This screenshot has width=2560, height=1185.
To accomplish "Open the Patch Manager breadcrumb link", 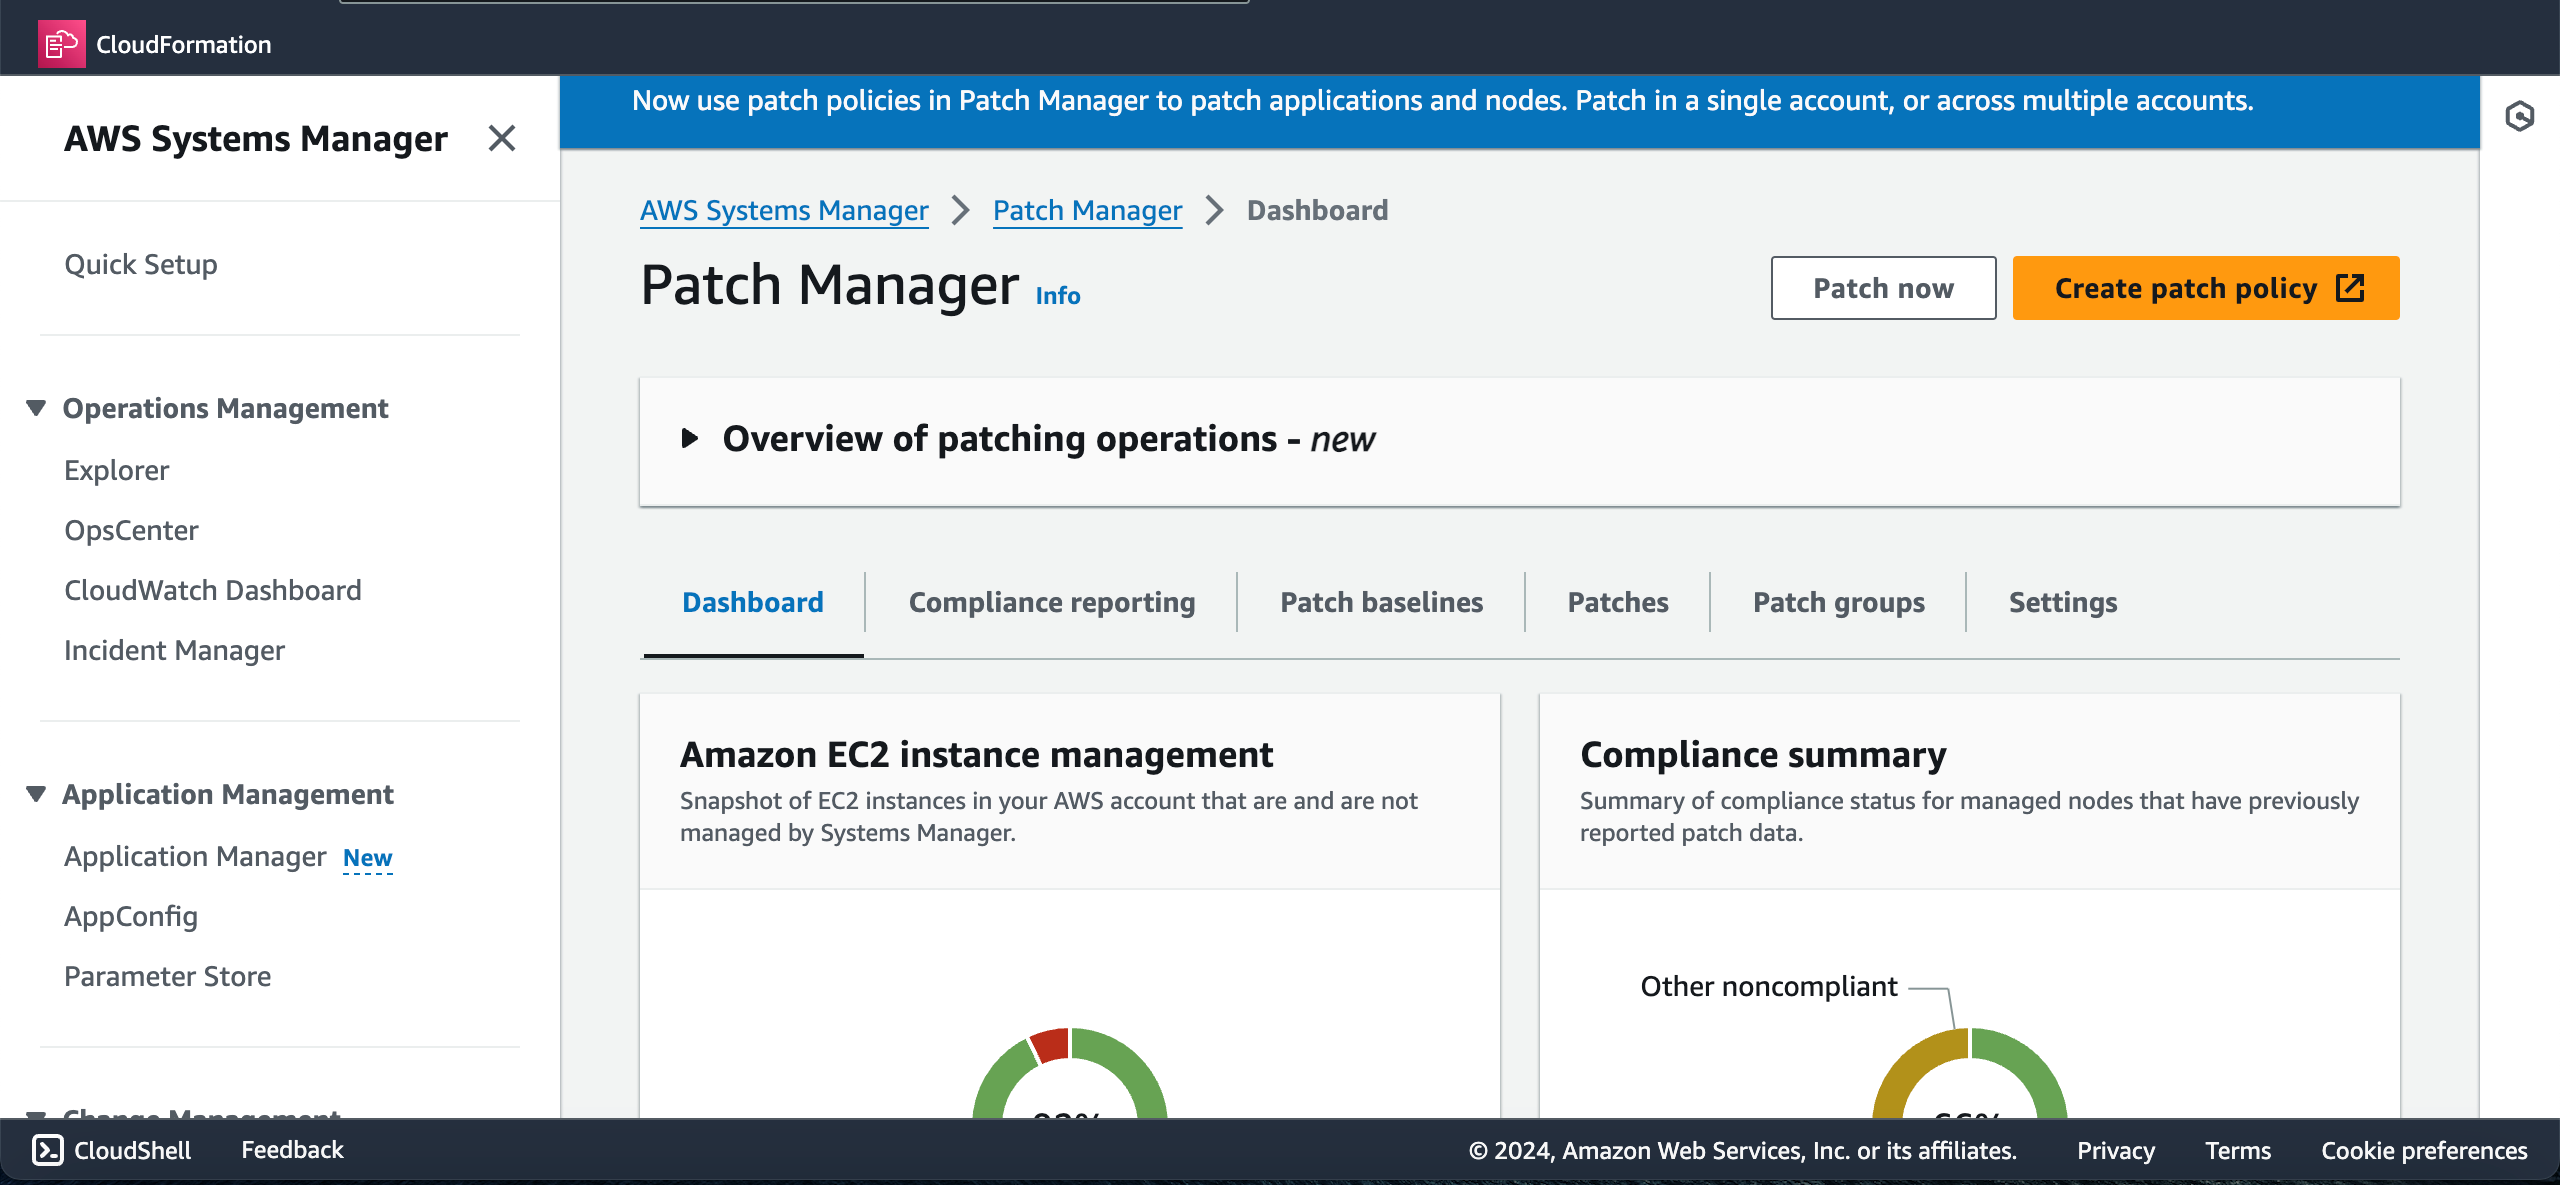I will (x=1087, y=210).
